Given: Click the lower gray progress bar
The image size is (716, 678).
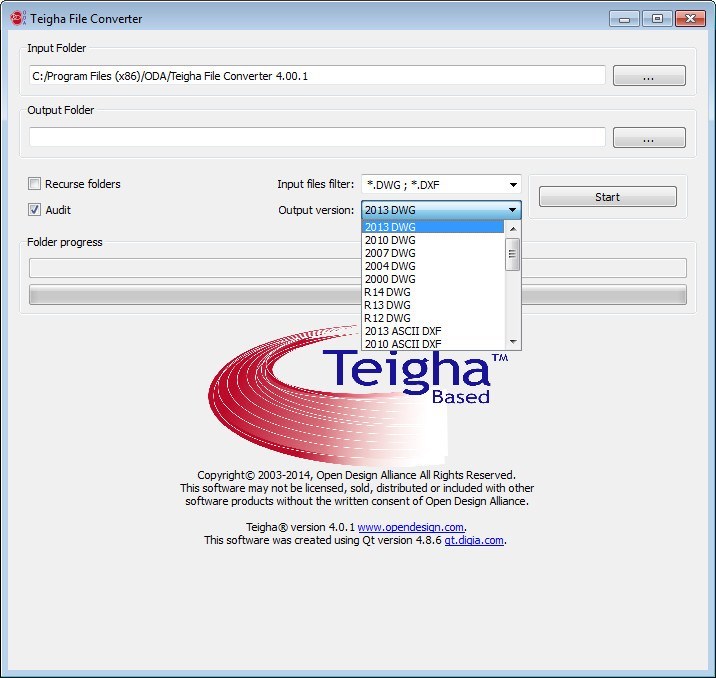Looking at the screenshot, I should coord(358,294).
